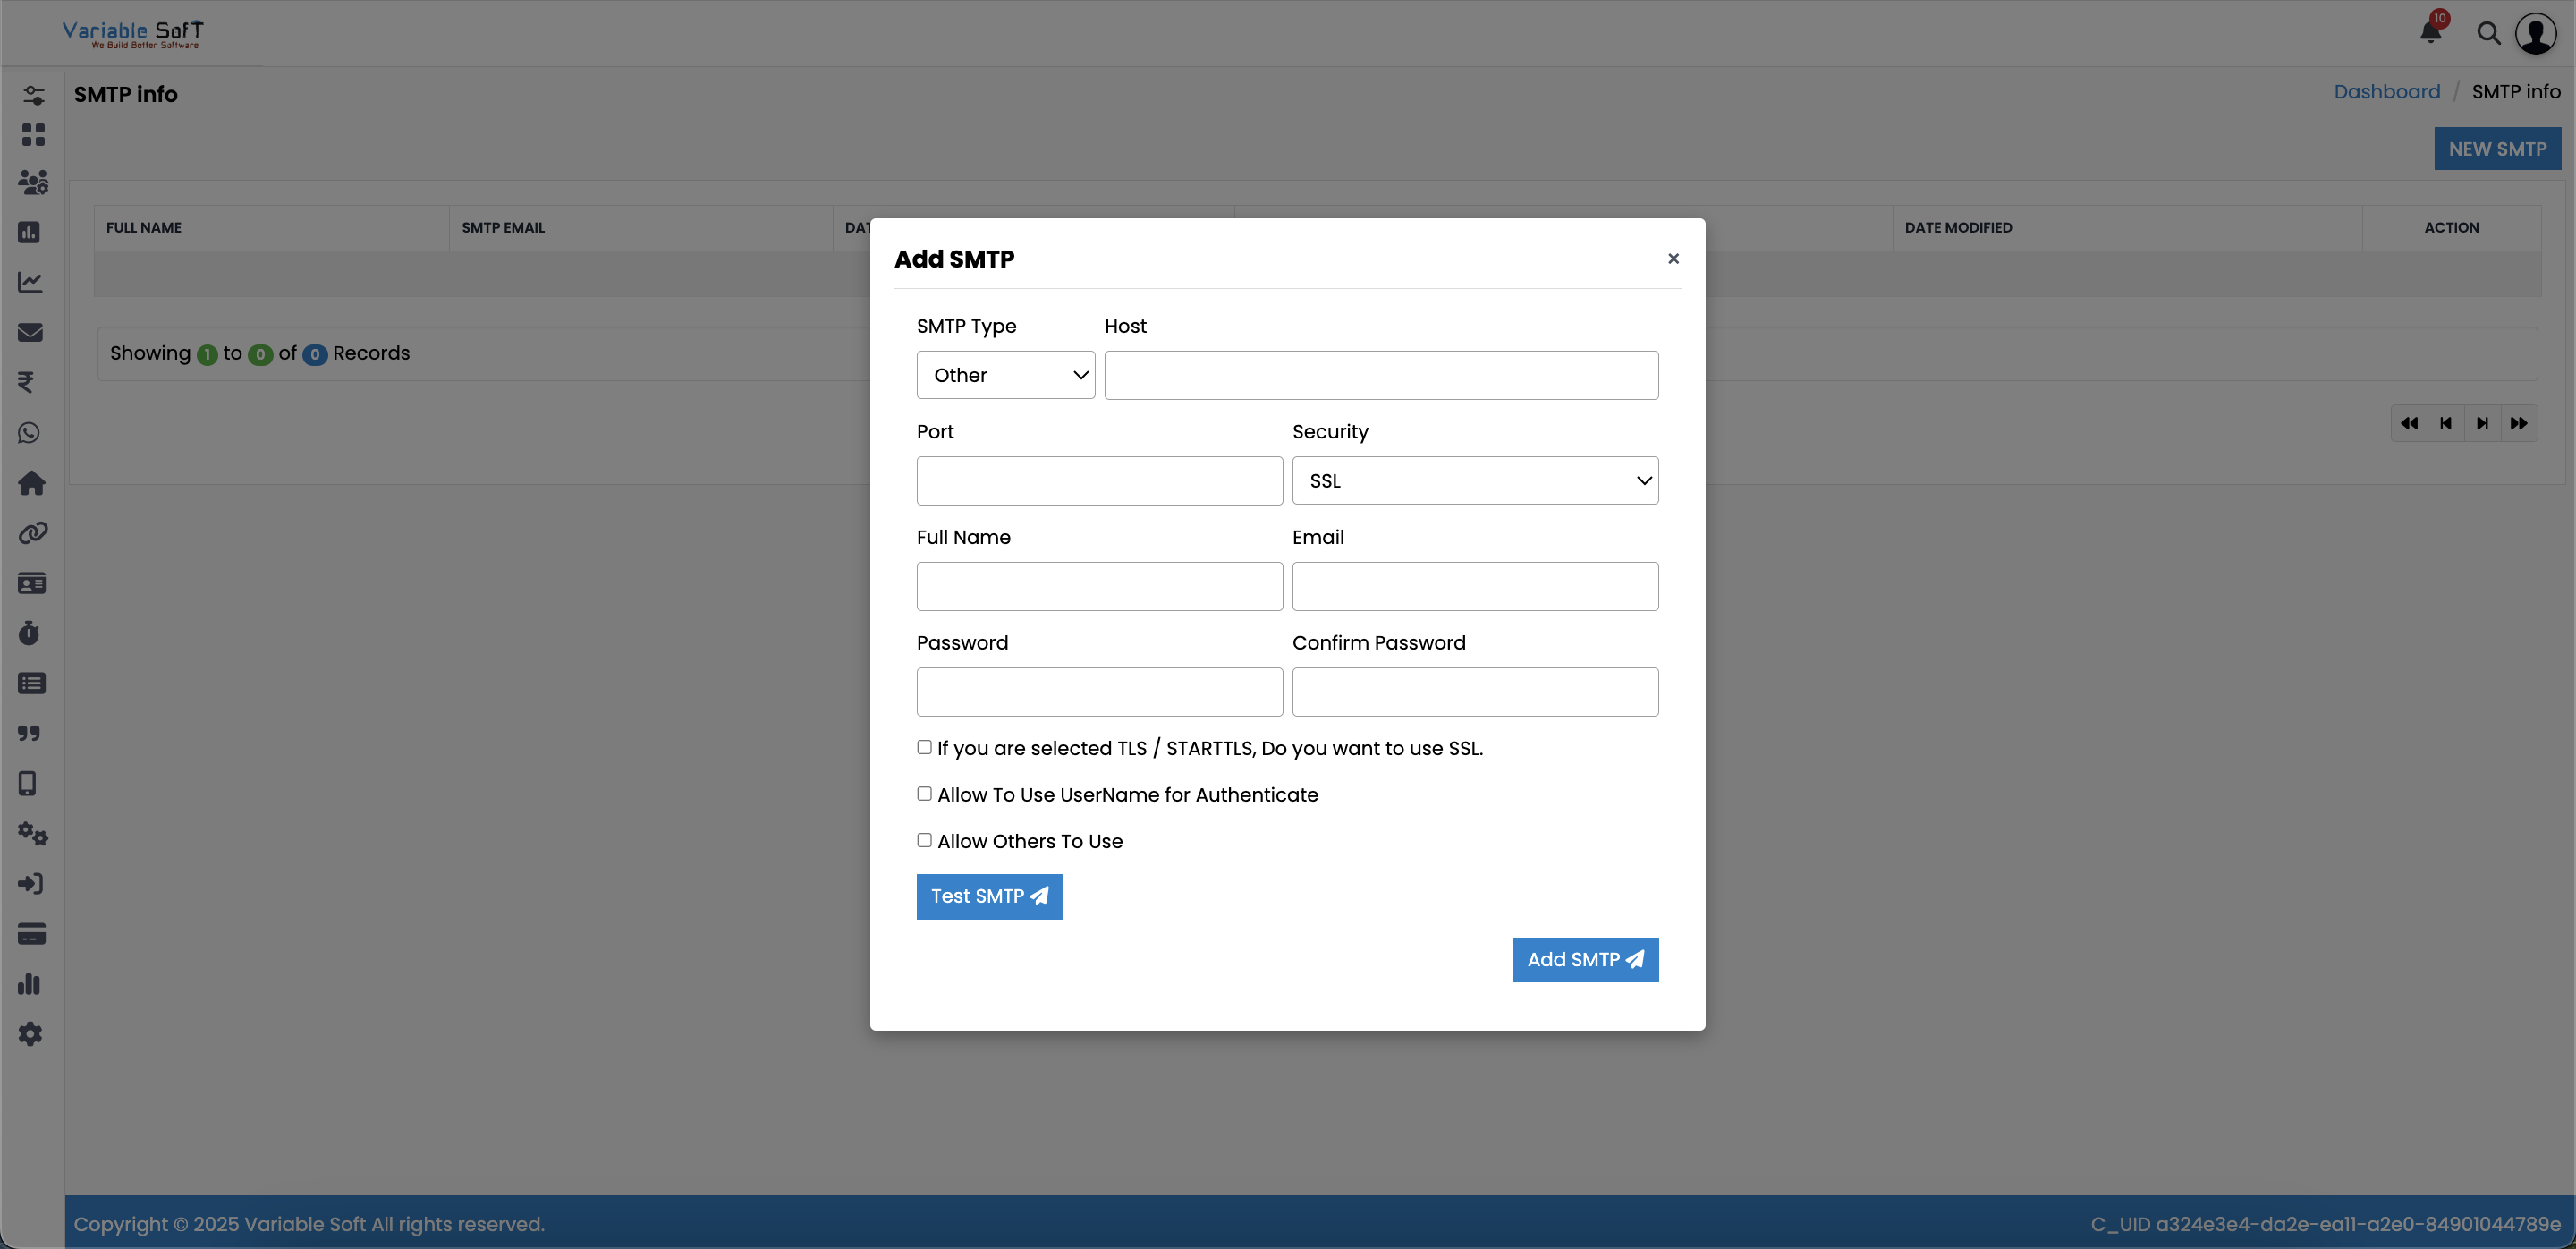Viewport: 2576px width, 1249px height.
Task: Navigate to Dashboard via the breadcrumb link
Action: point(2386,91)
